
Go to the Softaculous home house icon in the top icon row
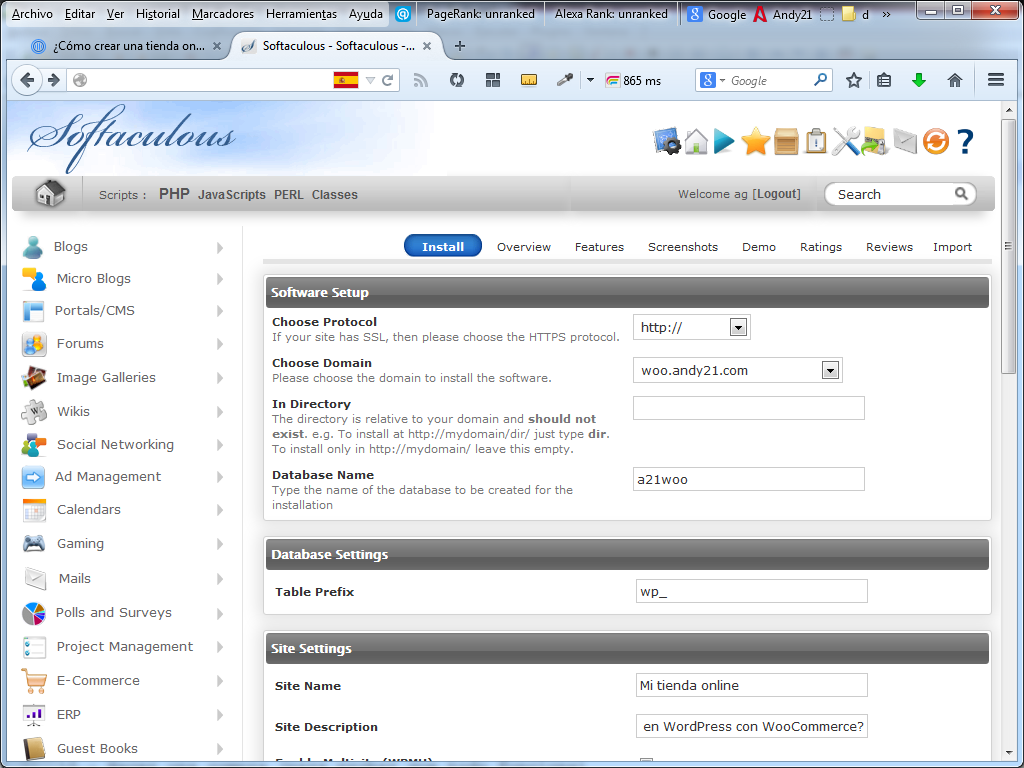pyautogui.click(x=696, y=141)
